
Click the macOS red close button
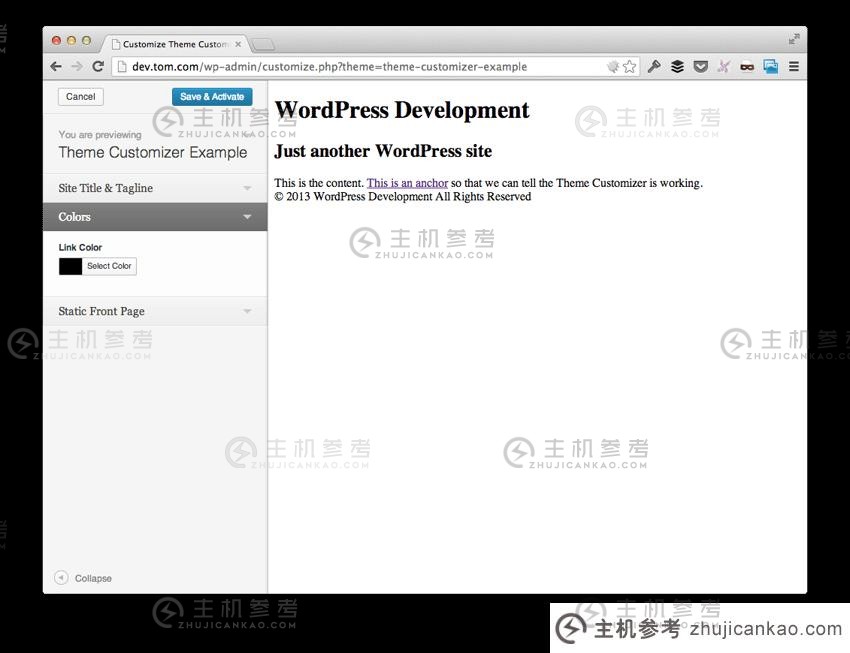pyautogui.click(x=56, y=41)
